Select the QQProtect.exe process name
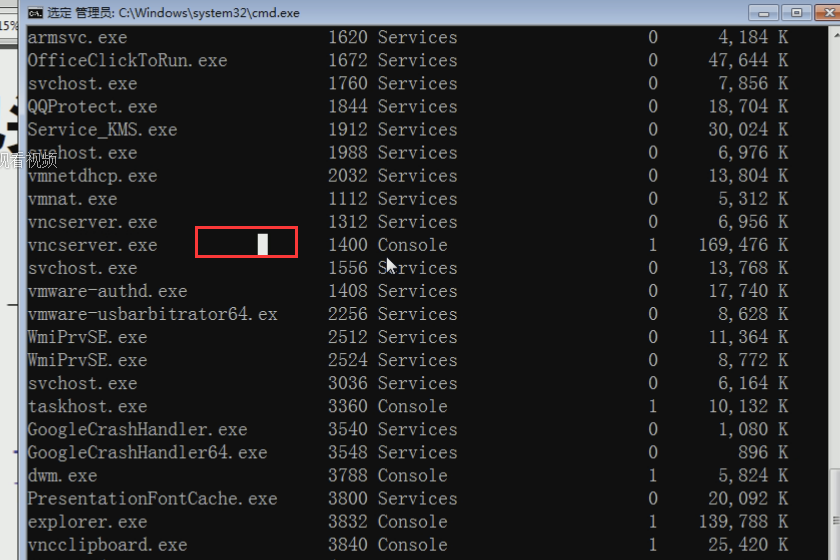The height and width of the screenshot is (560, 840). (x=93, y=107)
